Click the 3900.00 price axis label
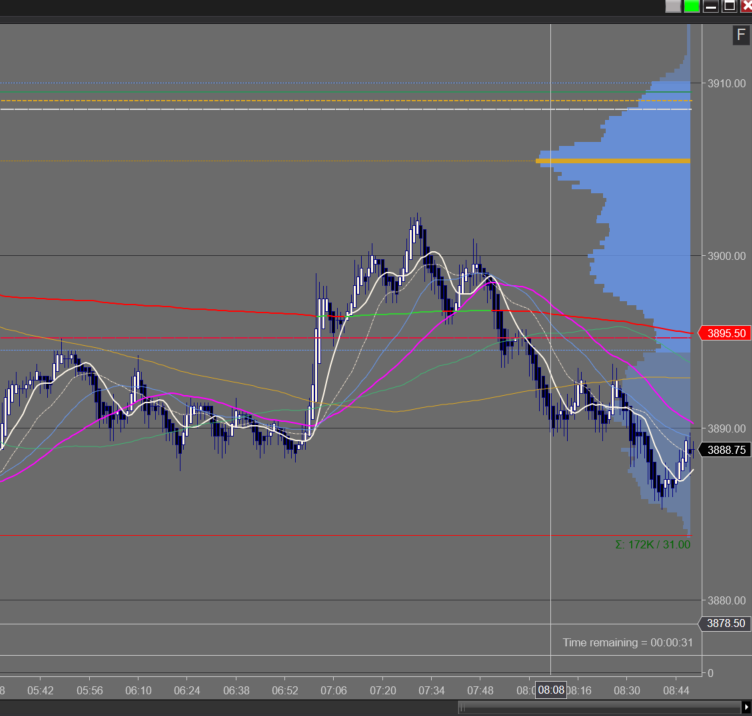 pos(727,256)
